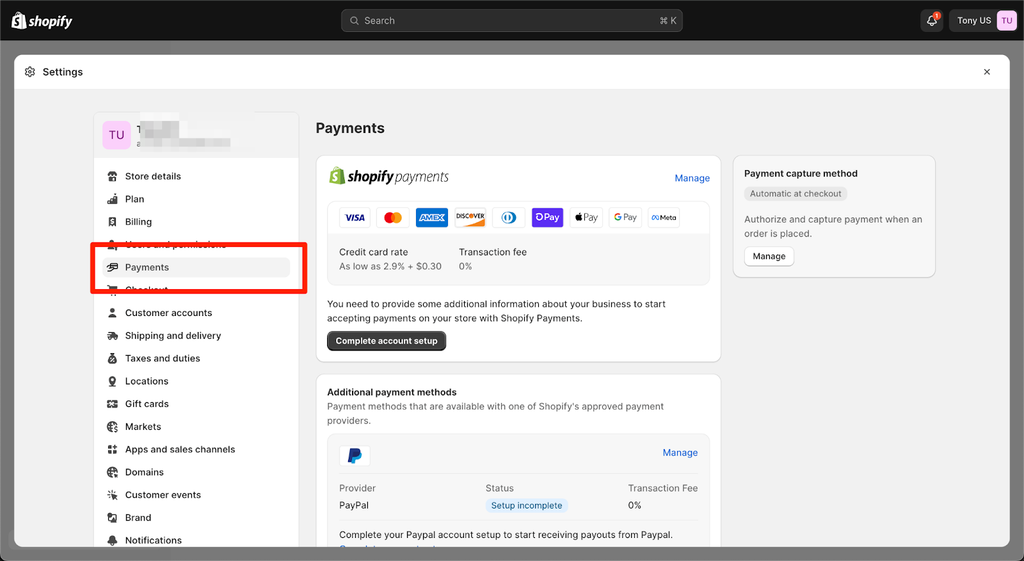1024x561 pixels.
Task: Click the Domains globe icon
Action: (112, 472)
